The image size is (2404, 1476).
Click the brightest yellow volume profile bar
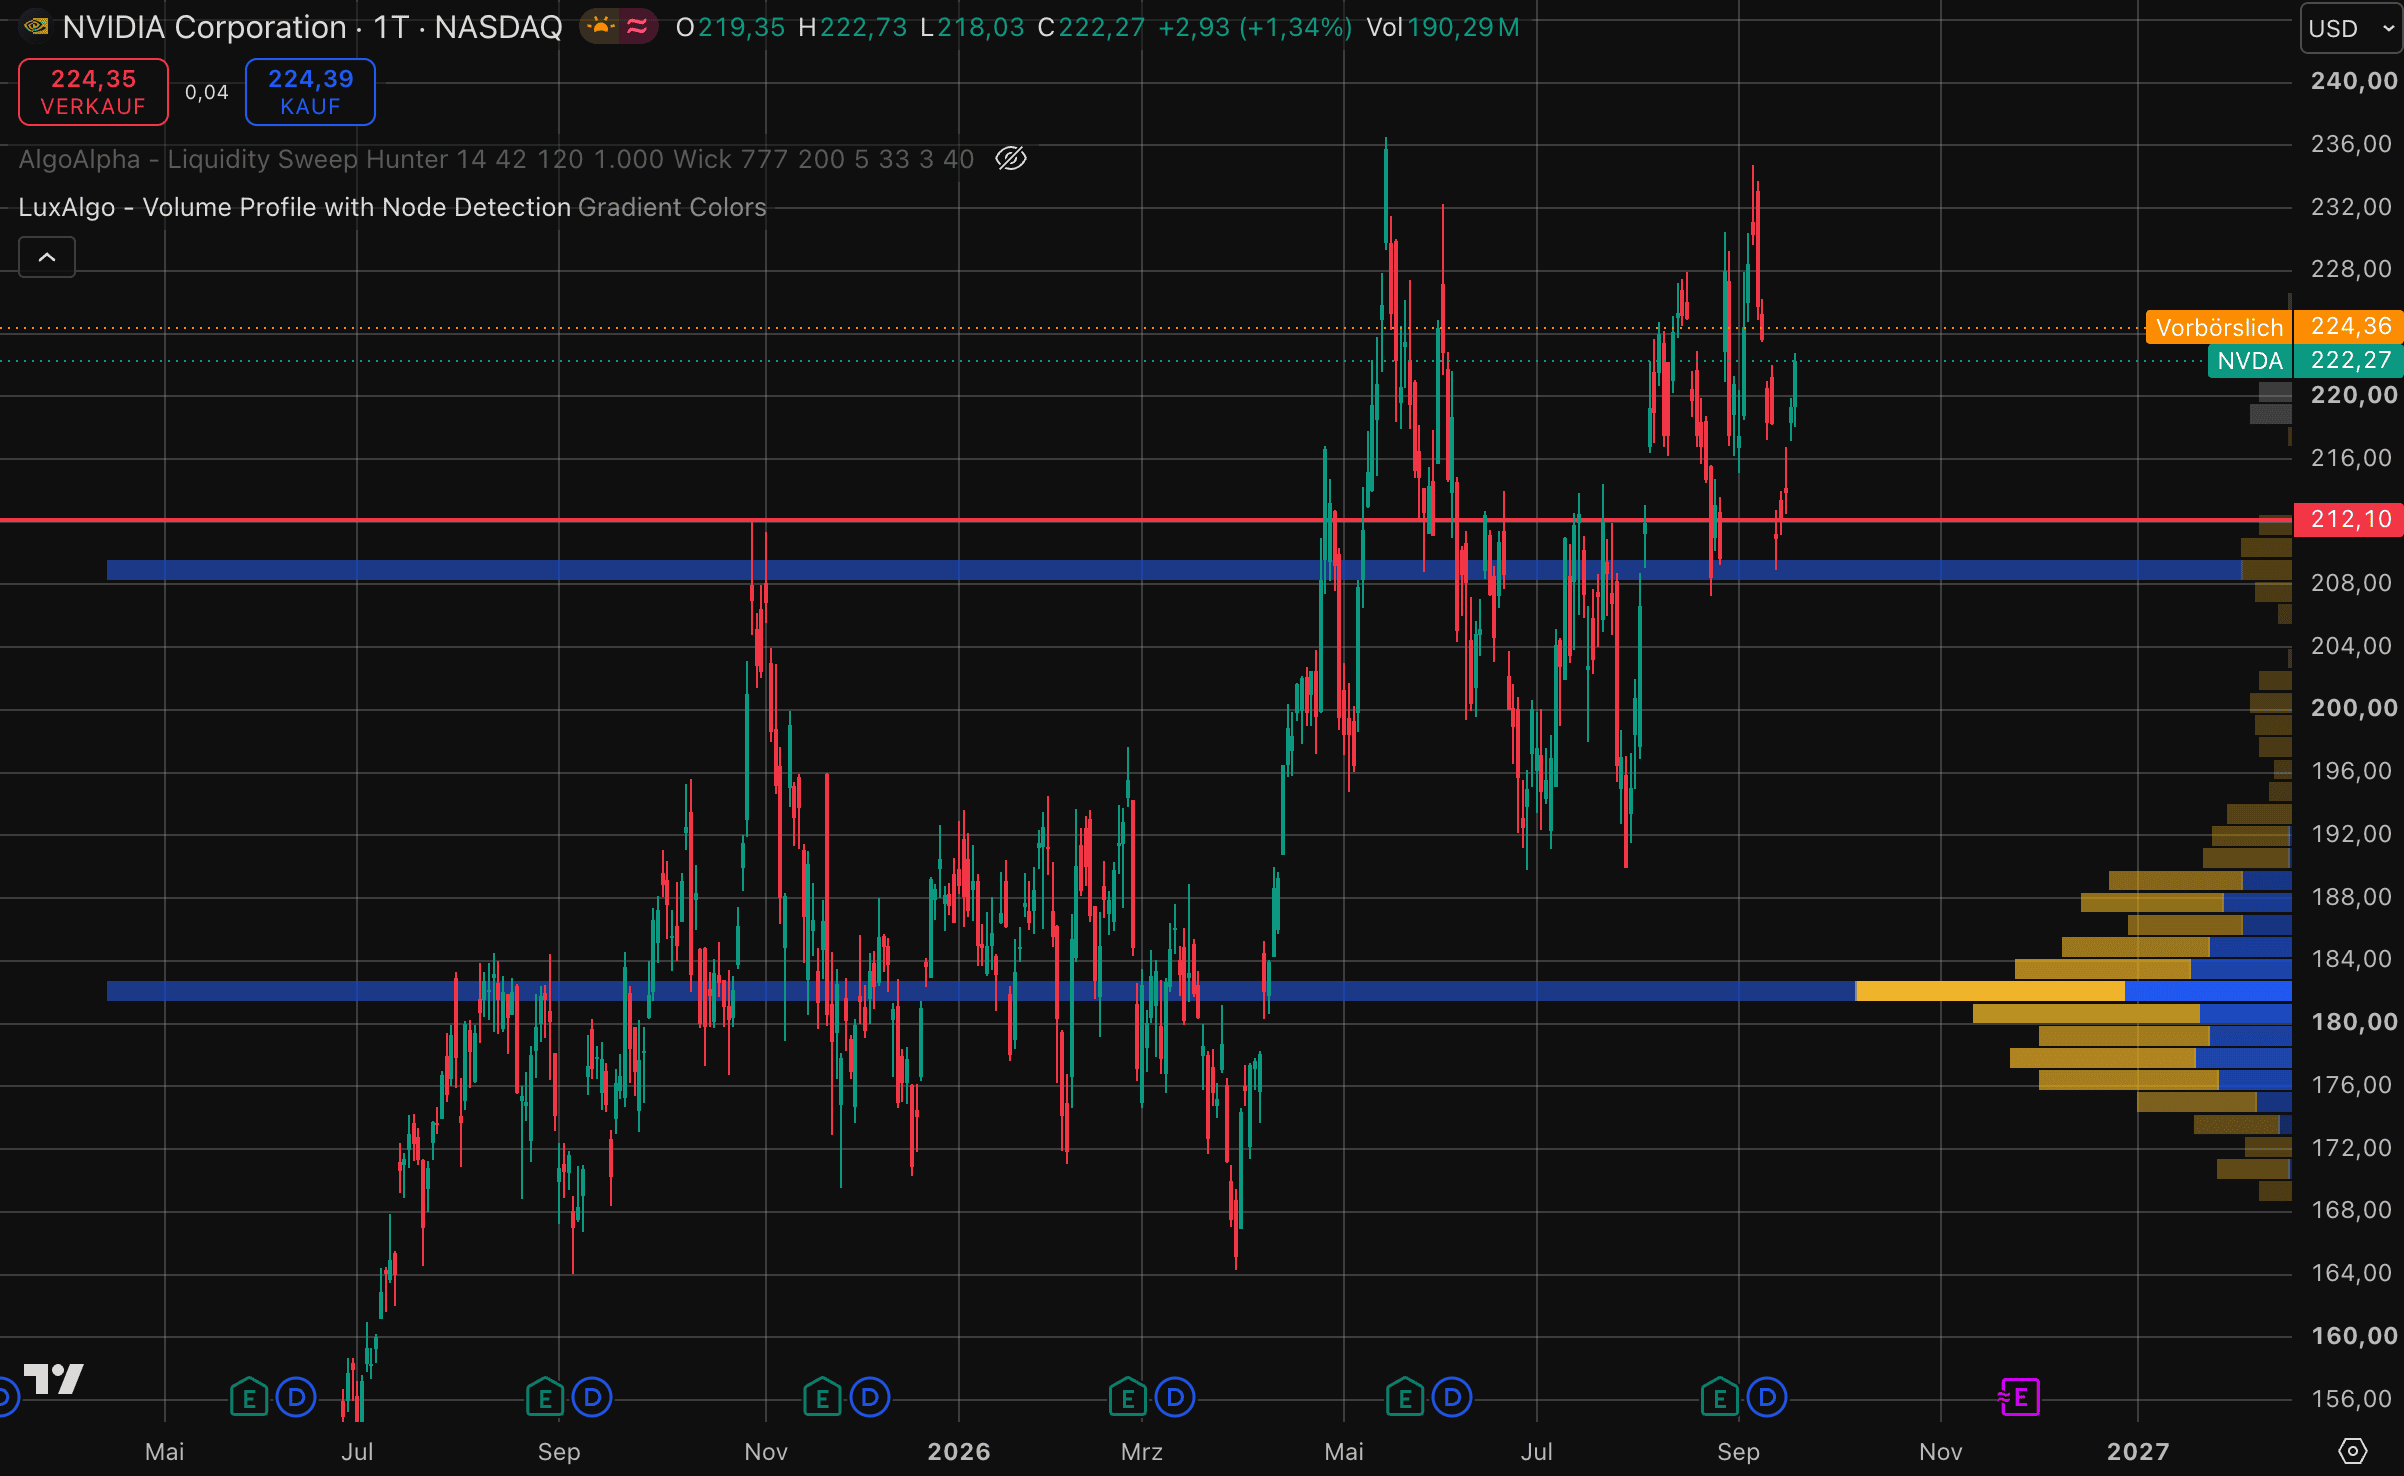(x=1990, y=991)
